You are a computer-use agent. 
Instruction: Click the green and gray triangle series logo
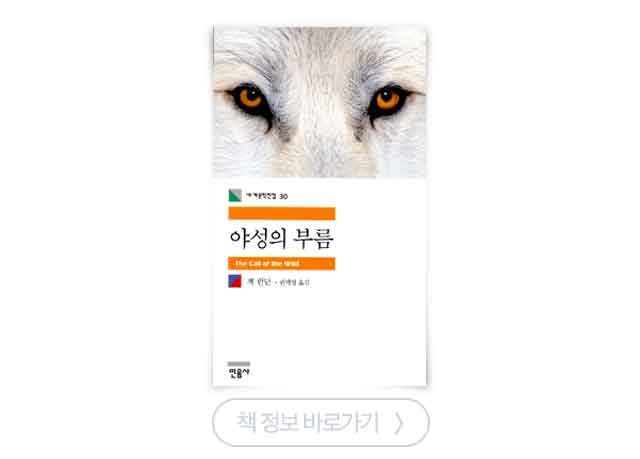(235, 196)
